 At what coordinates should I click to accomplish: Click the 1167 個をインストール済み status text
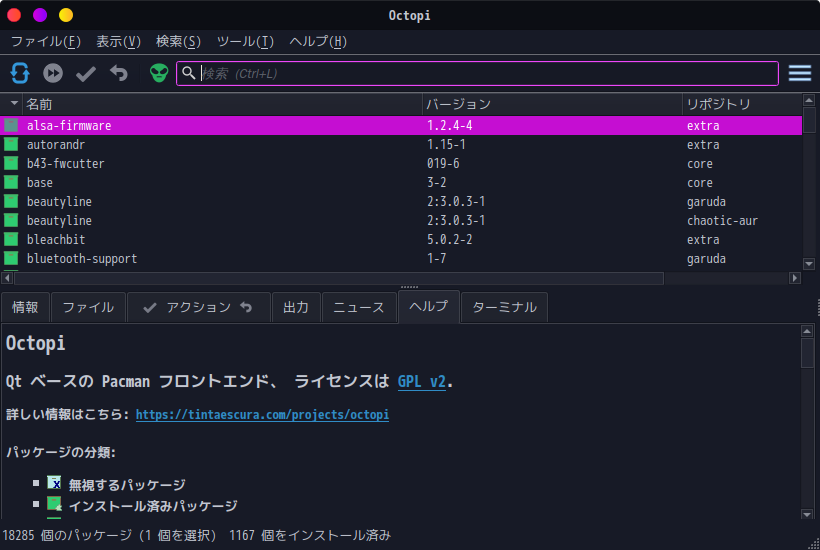310,535
